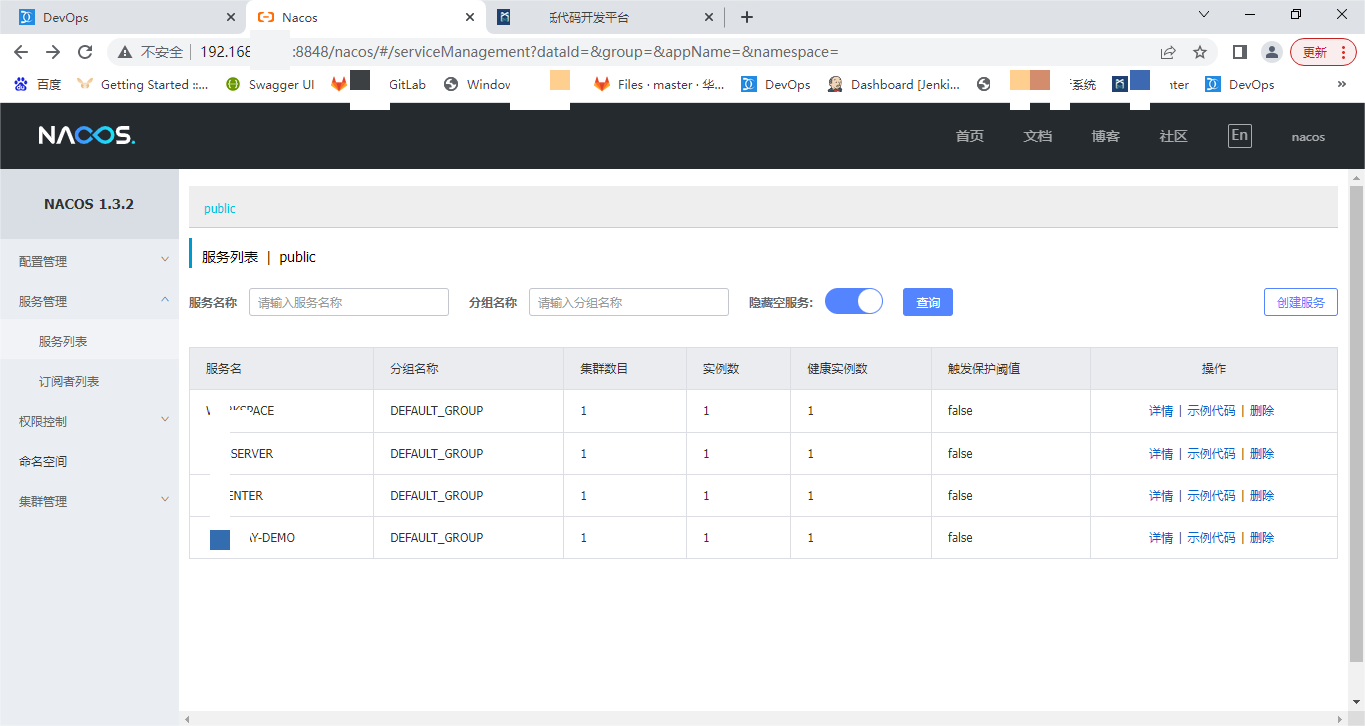The width and height of the screenshot is (1365, 726).
Task: Click the 查询 button
Action: (x=928, y=302)
